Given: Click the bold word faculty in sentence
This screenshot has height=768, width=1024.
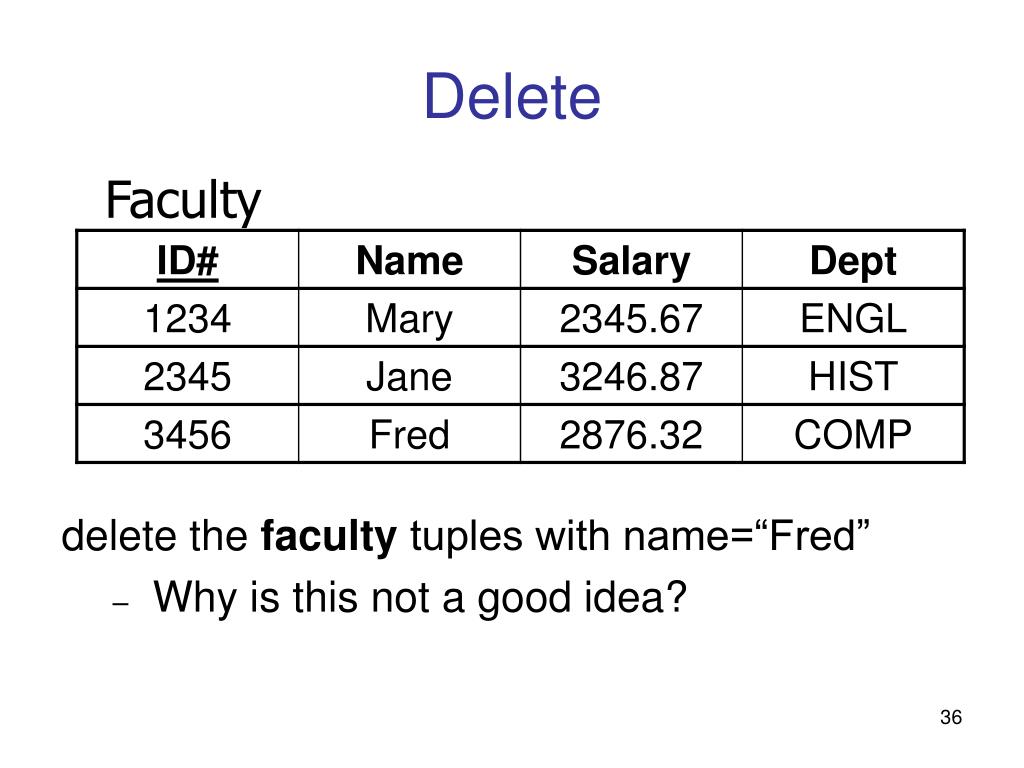Looking at the screenshot, I should [328, 537].
